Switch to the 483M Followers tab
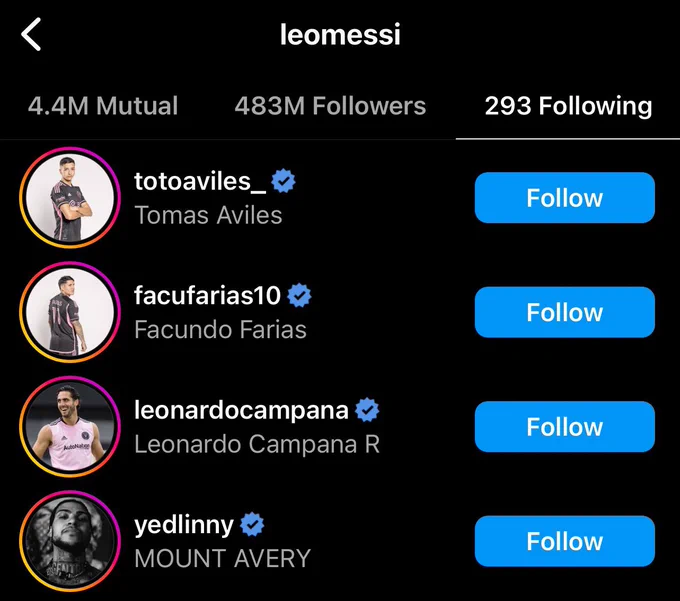Screen dimensions: 680x601 [330, 106]
